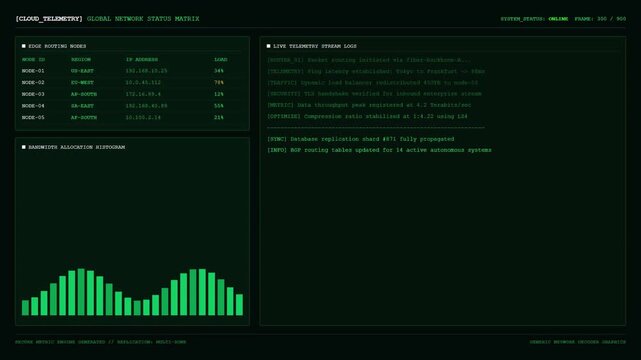Image resolution: width=641 pixels, height=360 pixels.
Task: Click the square marker beside BANDWIDTH ALLOCATION HISTOGRAM
Action: [24, 147]
